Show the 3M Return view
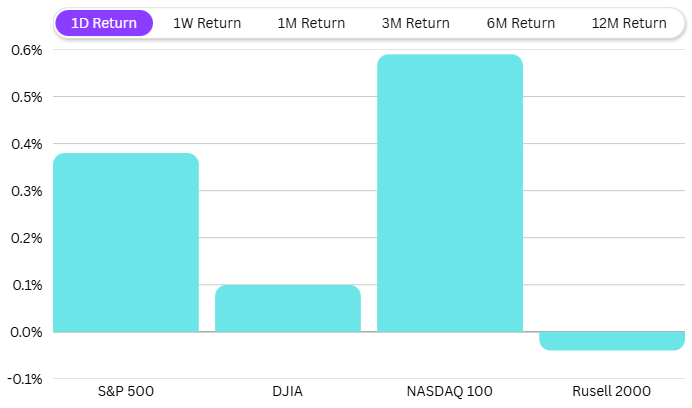The image size is (692, 408). click(415, 23)
